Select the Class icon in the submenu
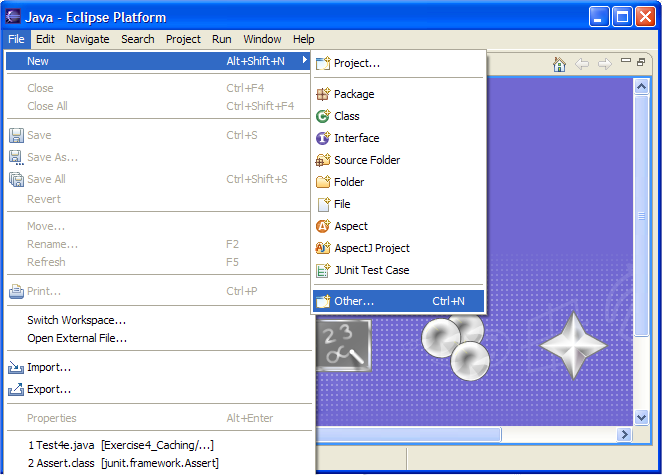The height and width of the screenshot is (475, 662). [x=323, y=116]
